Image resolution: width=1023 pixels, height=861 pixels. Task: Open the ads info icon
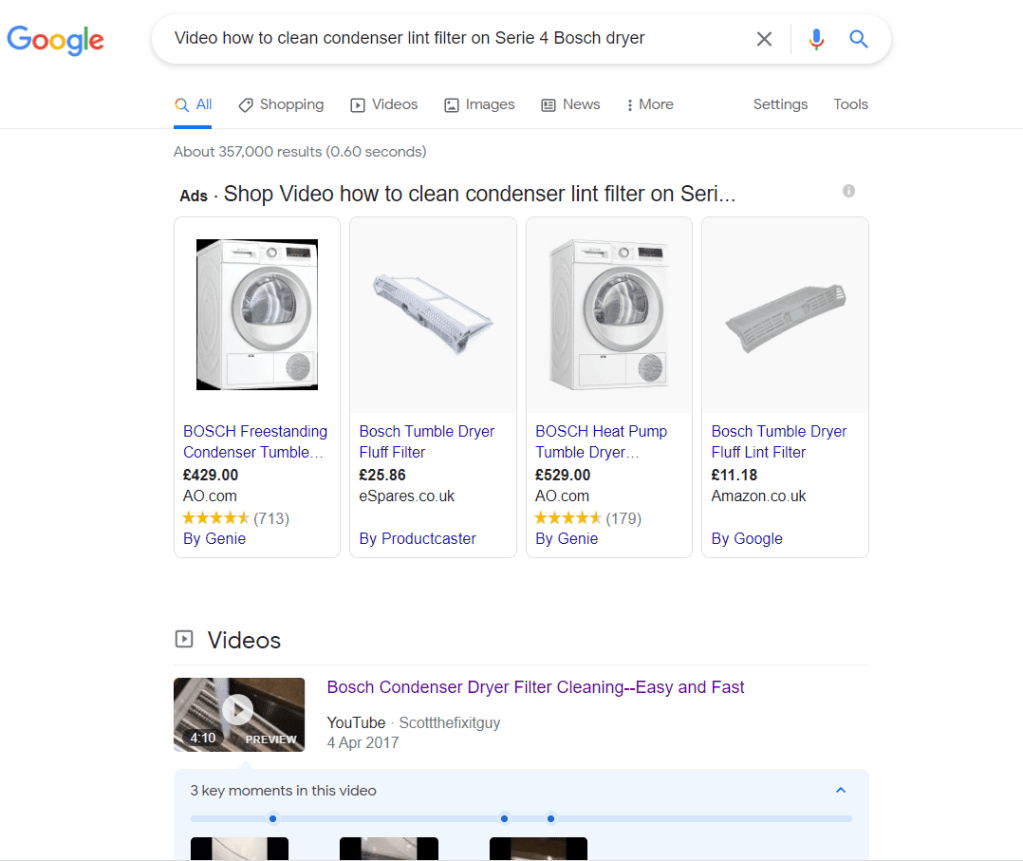pos(848,191)
